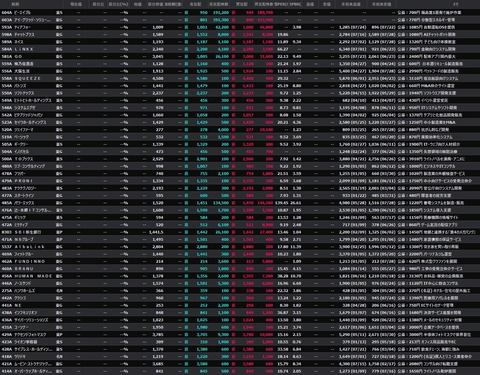Select the BRANU stock name
This screenshot has height=375, width=480.
(x=24, y=269)
